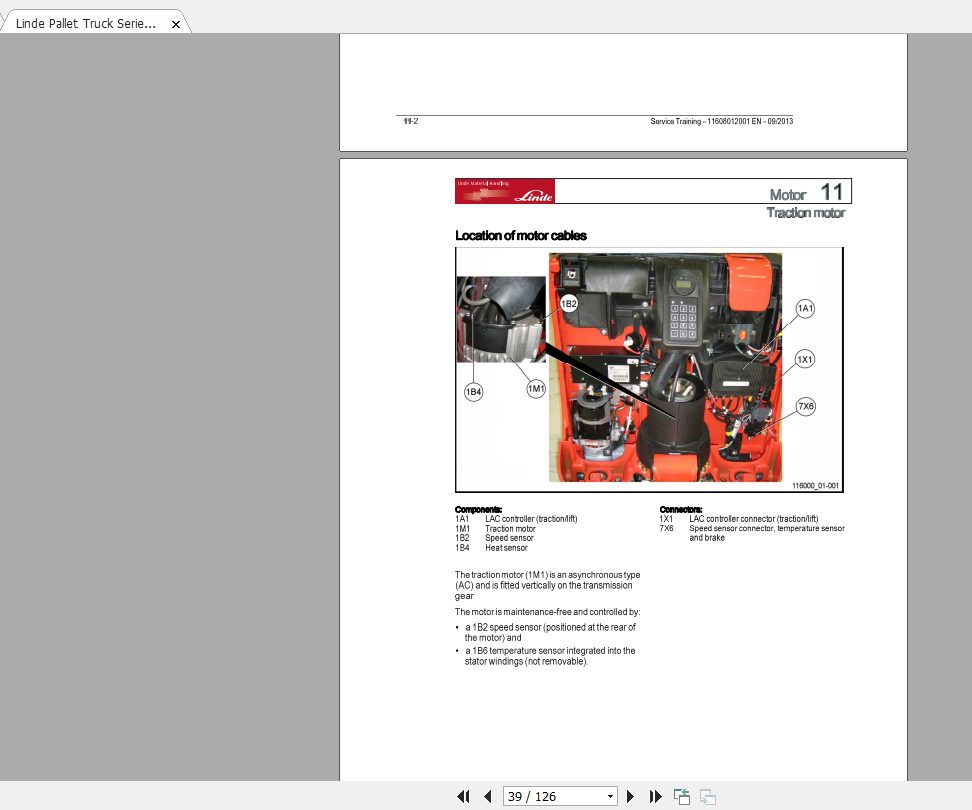Click the go-to-previous-view icon
The image size is (972, 810).
click(682, 796)
